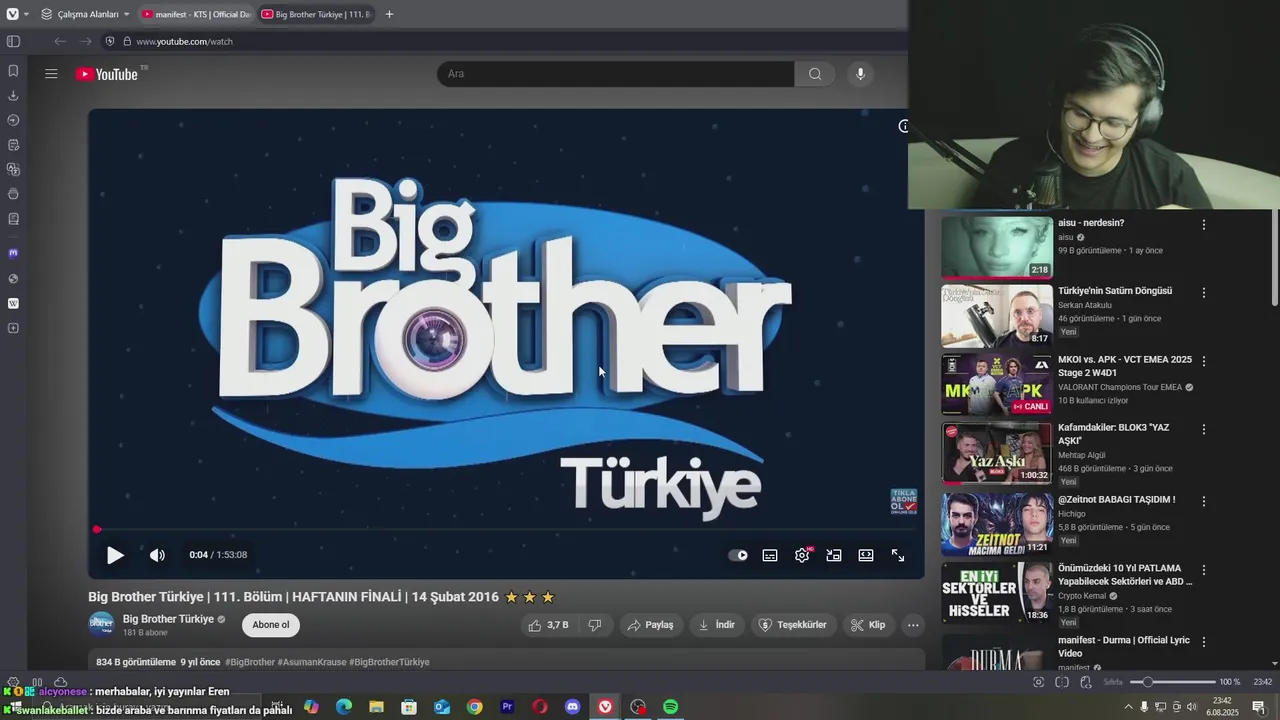
Task: Open page actions in status bar
Action: tap(1084, 682)
